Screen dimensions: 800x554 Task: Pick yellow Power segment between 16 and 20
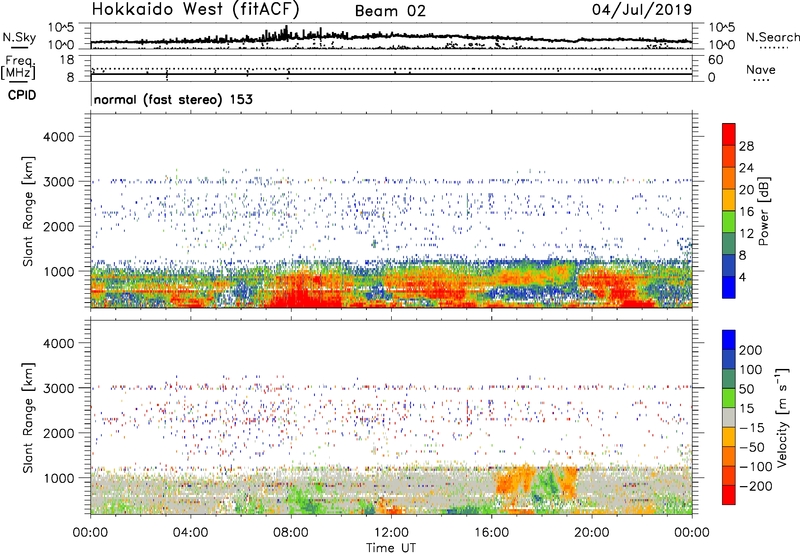[729, 199]
